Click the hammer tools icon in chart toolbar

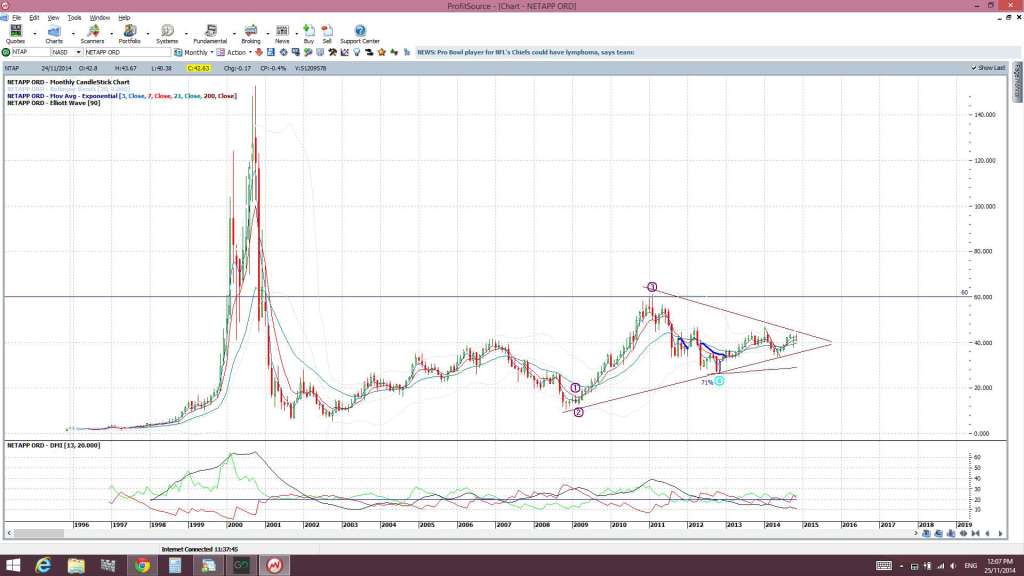(x=332, y=52)
